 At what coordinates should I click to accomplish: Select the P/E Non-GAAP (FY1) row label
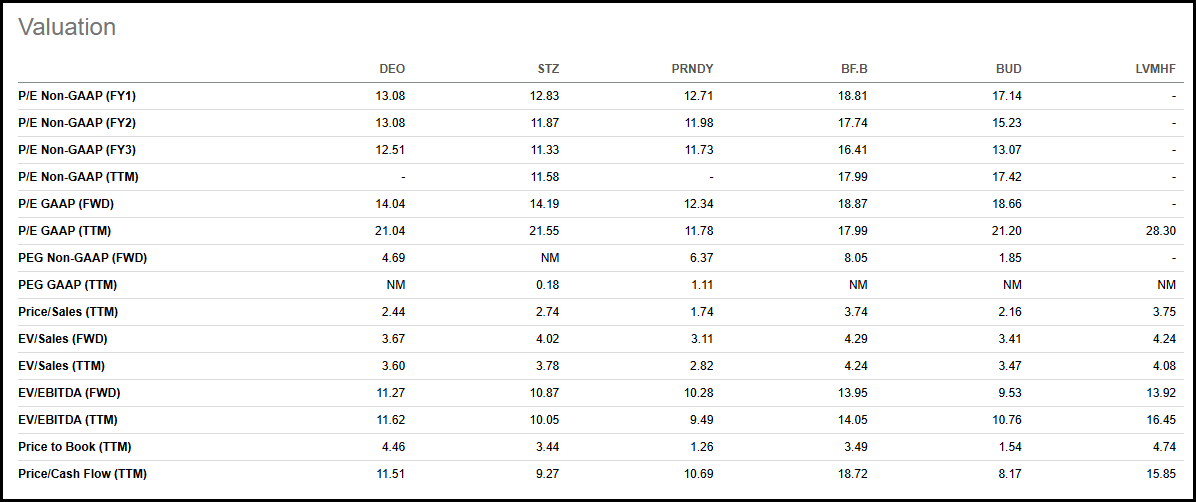pos(77,96)
